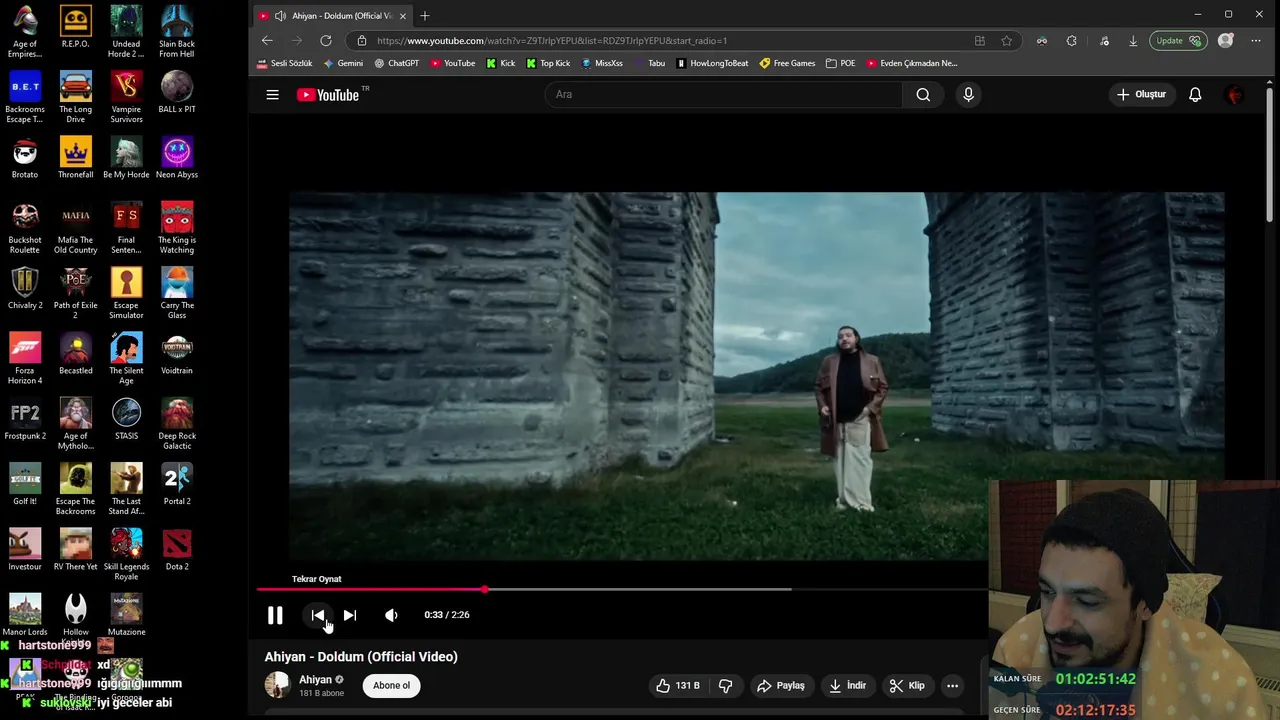Select the Portal 2 desktop icon
The image size is (1280, 720).
pos(177,484)
